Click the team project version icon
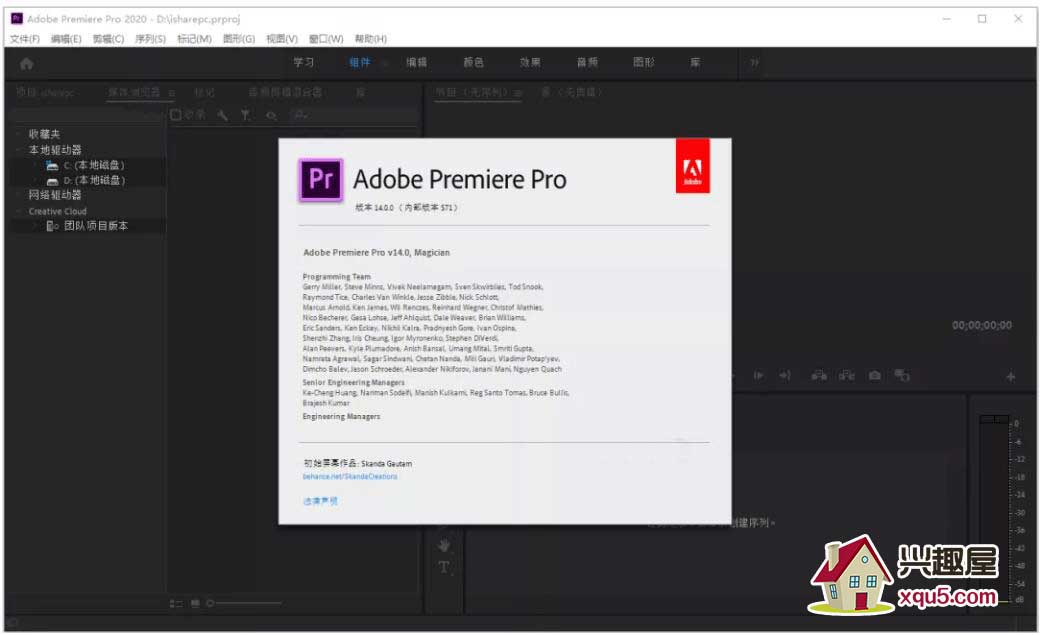Screen dimensions: 1041x635 [x=52, y=227]
